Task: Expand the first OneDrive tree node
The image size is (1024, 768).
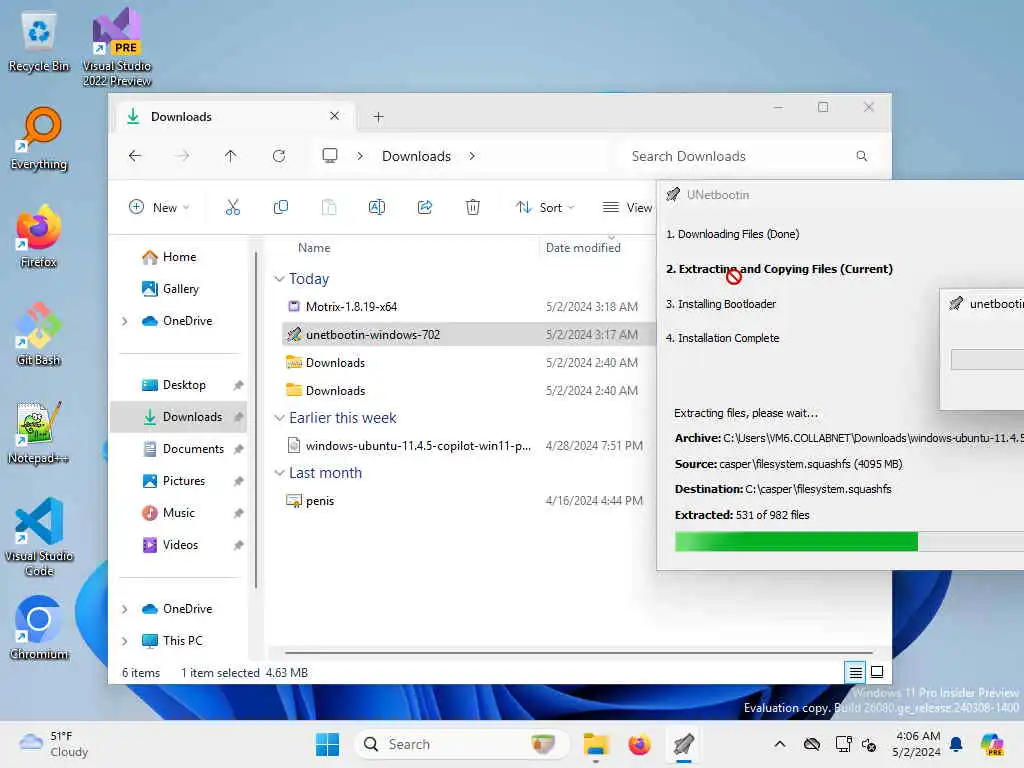Action: (x=125, y=321)
